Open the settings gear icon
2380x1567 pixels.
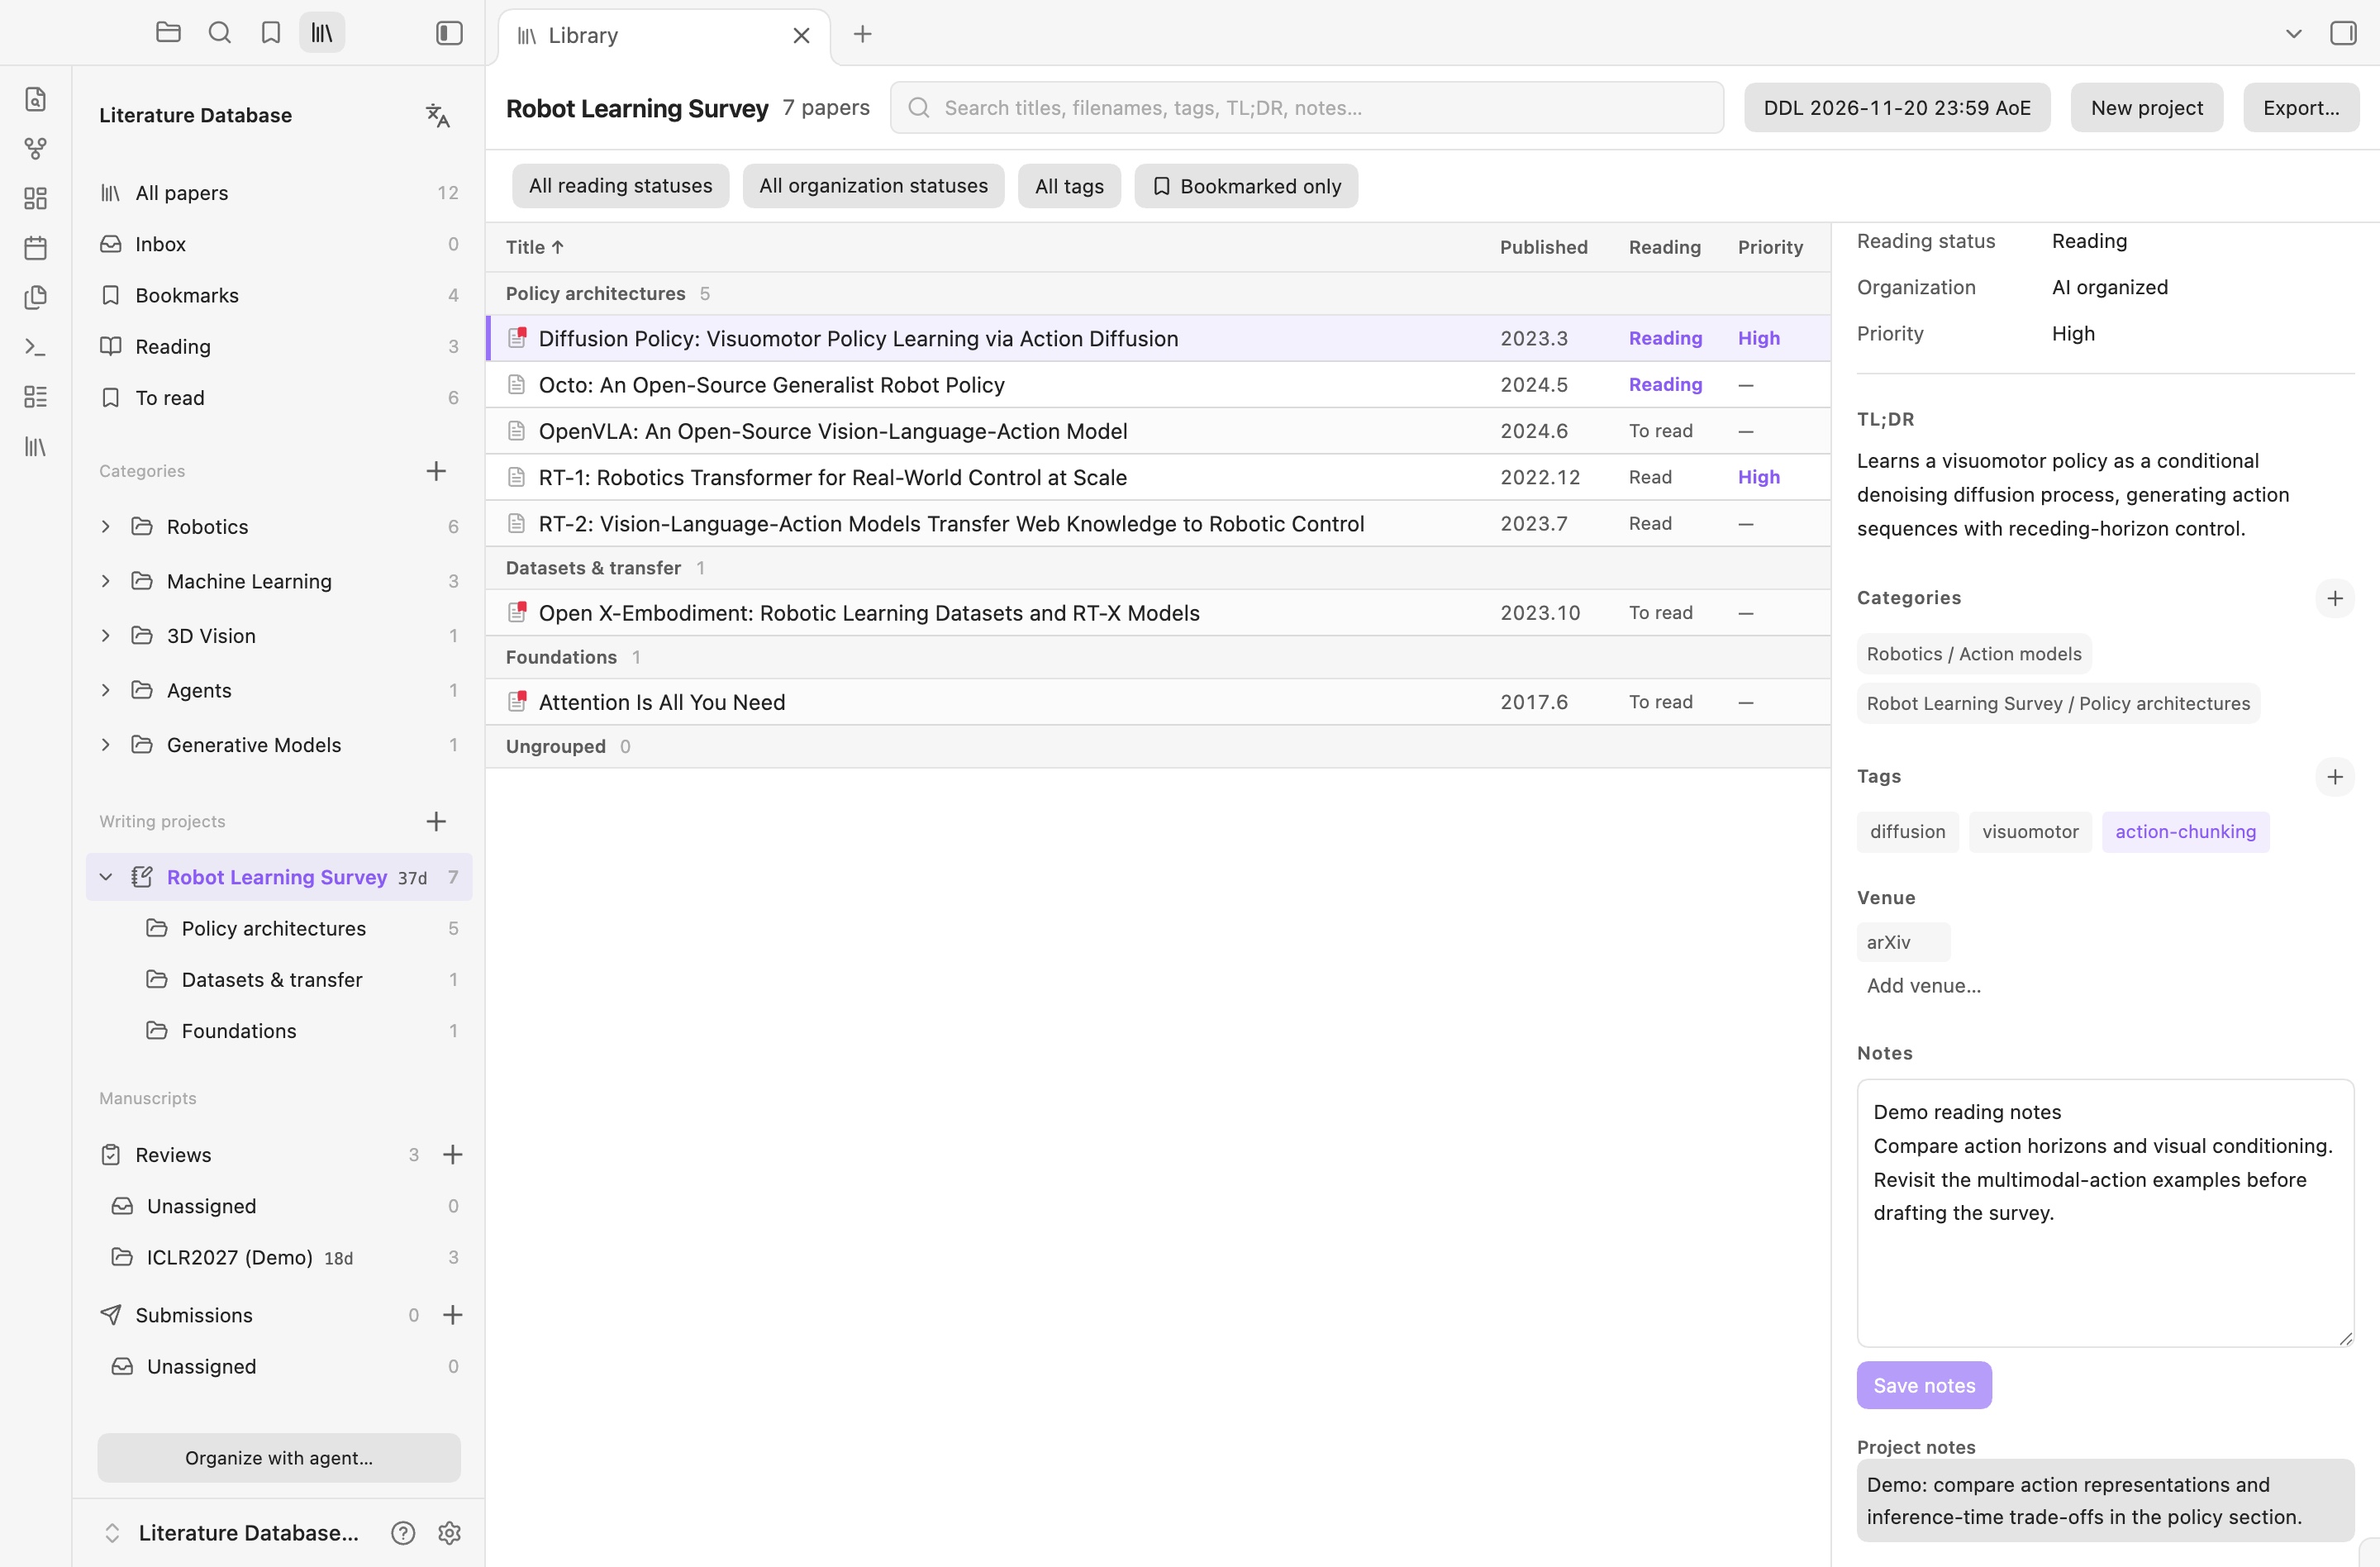coord(449,1533)
